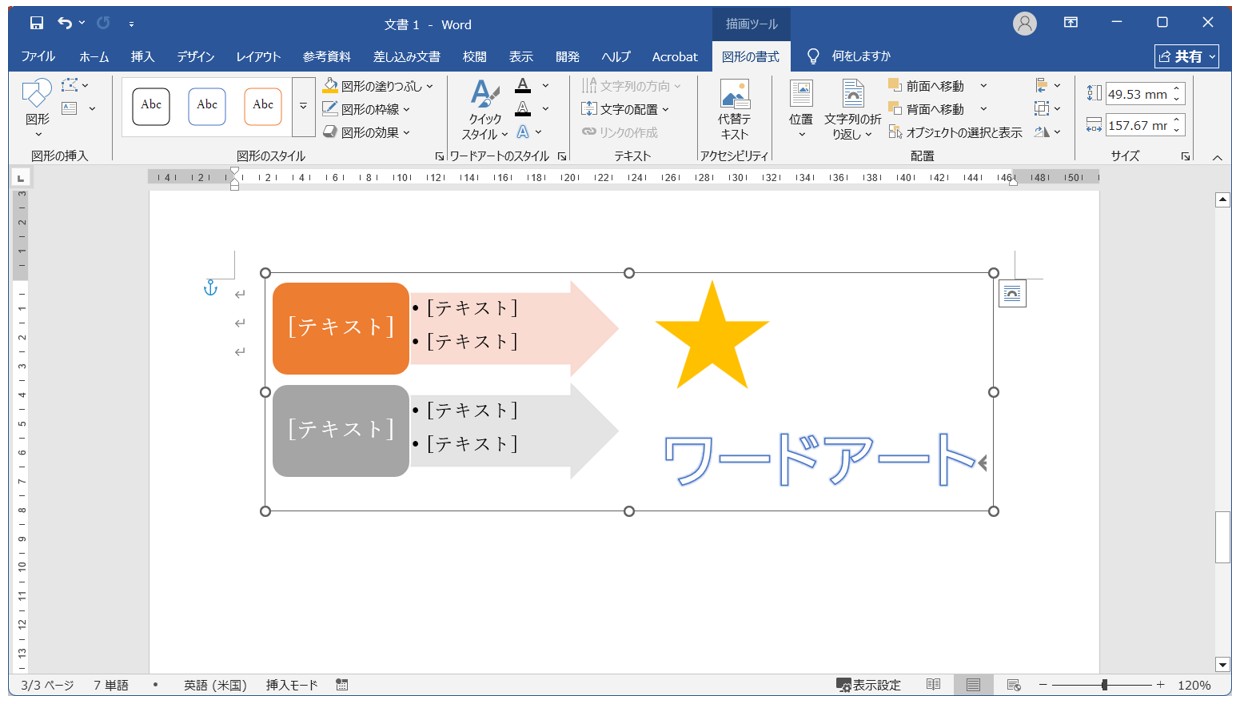This screenshot has width=1241, height=704.
Task: Select the yellow star shape
Action: pos(712,336)
